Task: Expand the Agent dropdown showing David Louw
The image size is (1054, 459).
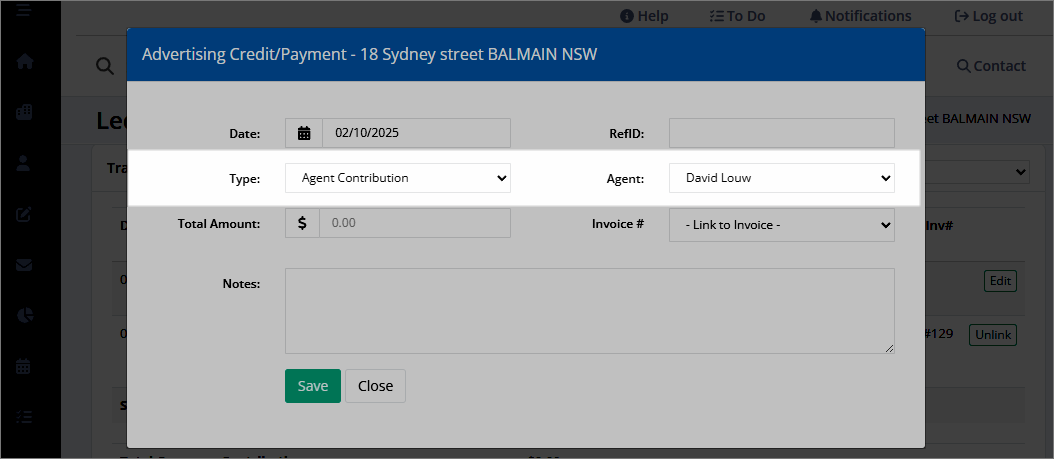Action: tap(782, 178)
